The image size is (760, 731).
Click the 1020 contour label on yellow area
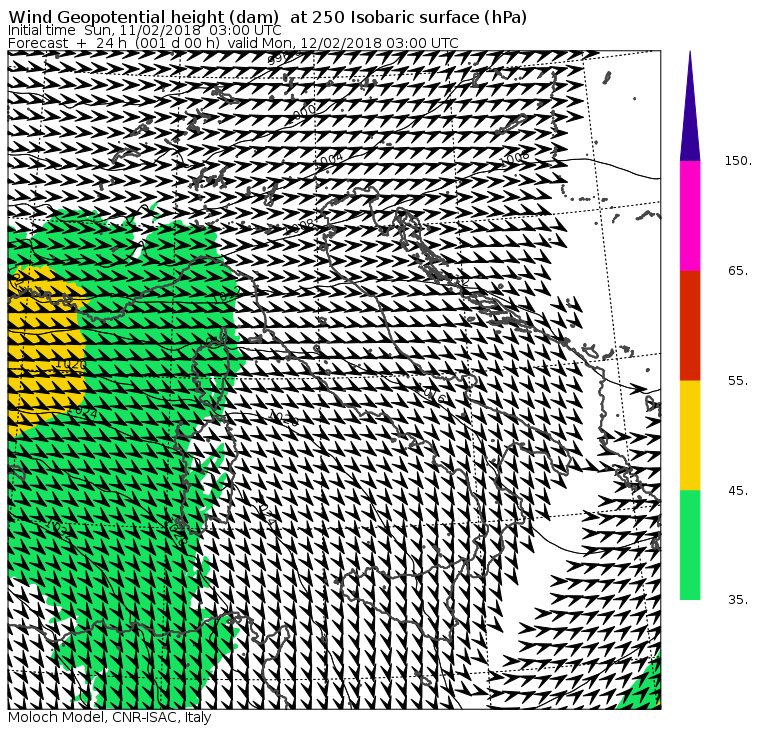pyautogui.click(x=71, y=364)
